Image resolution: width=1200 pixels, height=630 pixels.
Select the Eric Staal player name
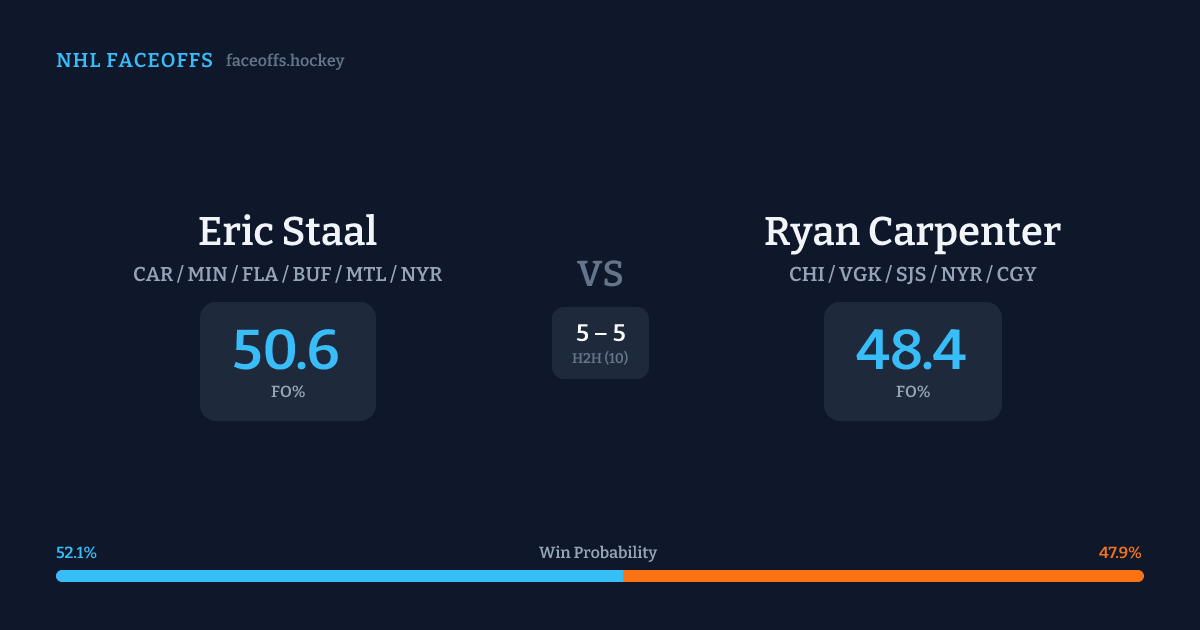pyautogui.click(x=287, y=231)
